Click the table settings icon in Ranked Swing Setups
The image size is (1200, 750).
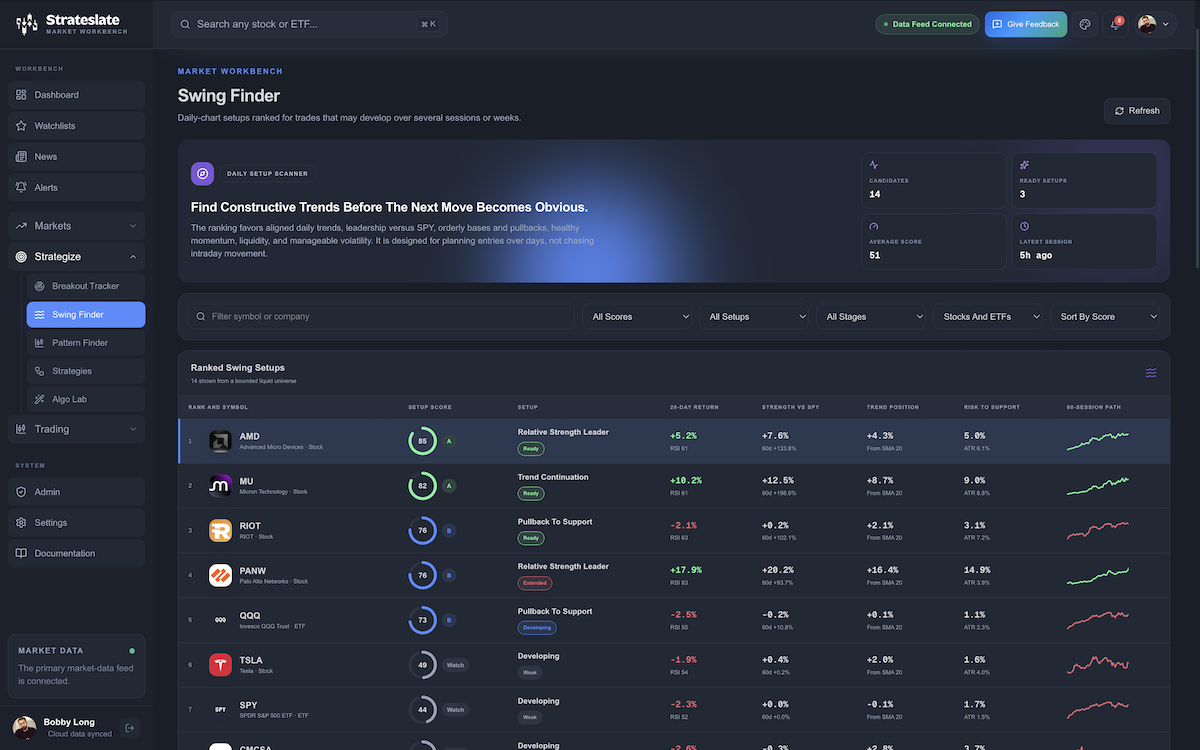1151,373
